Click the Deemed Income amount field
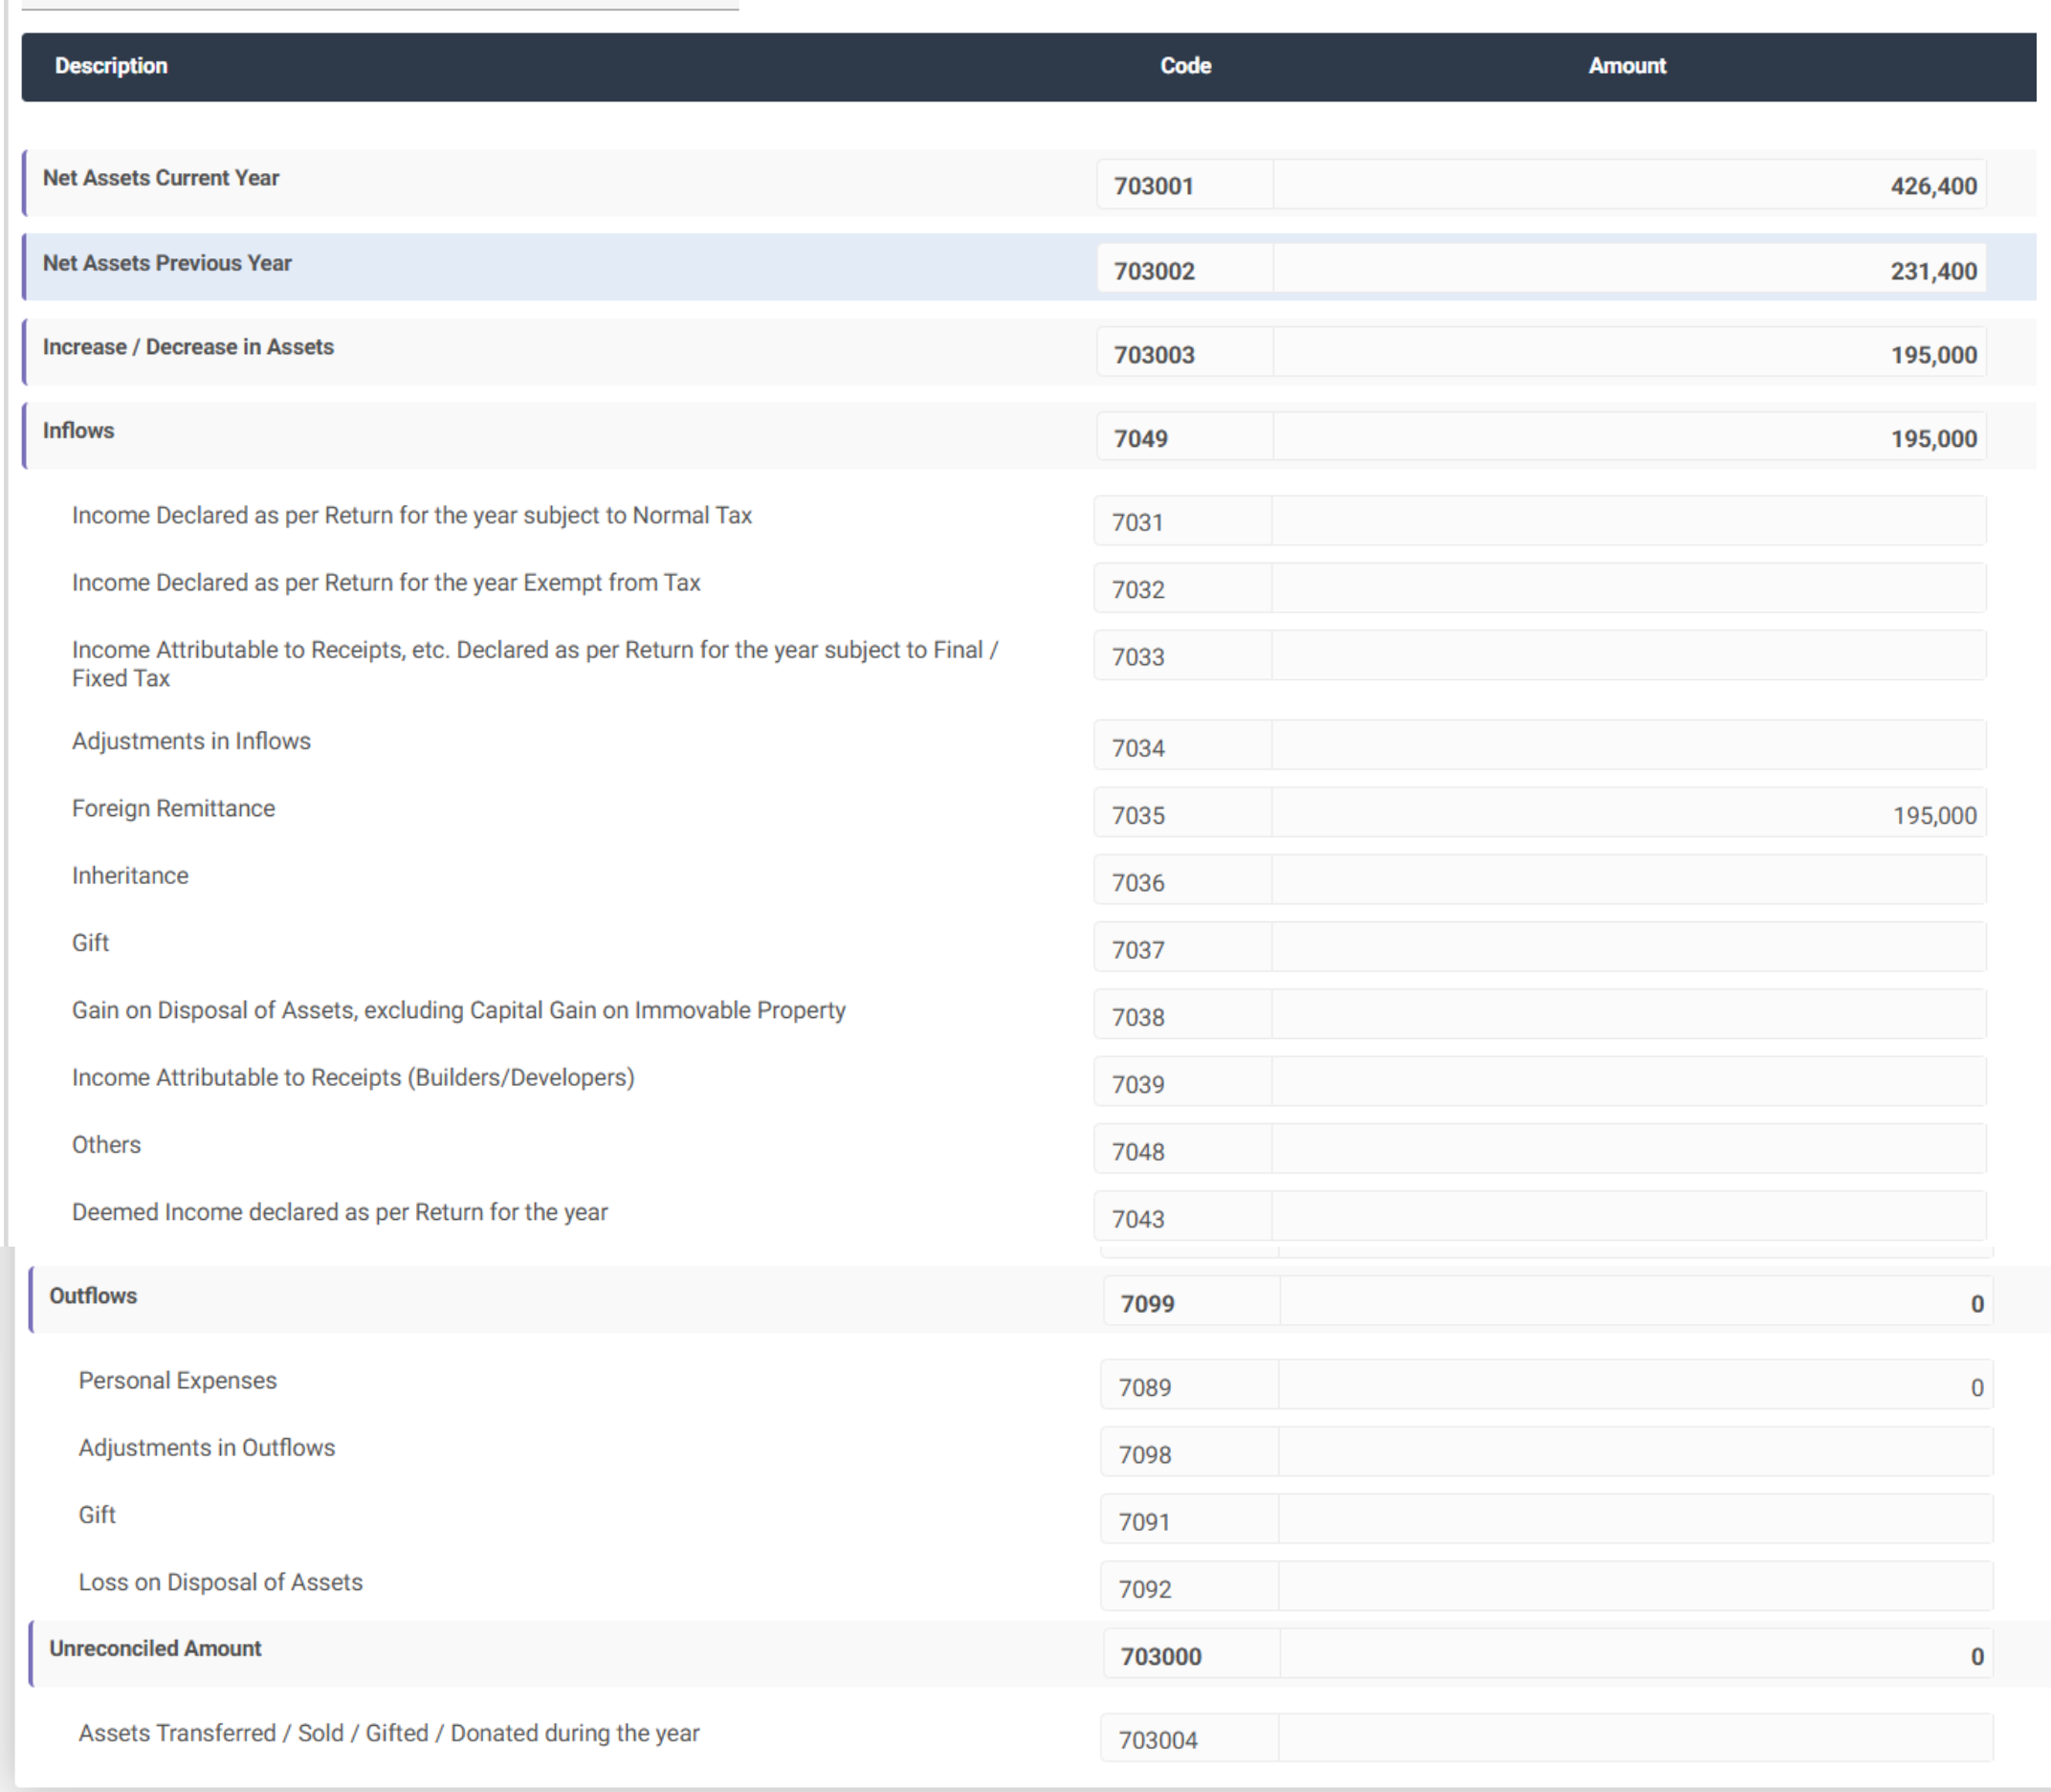Image resolution: width=2051 pixels, height=1792 pixels. click(x=1628, y=1216)
